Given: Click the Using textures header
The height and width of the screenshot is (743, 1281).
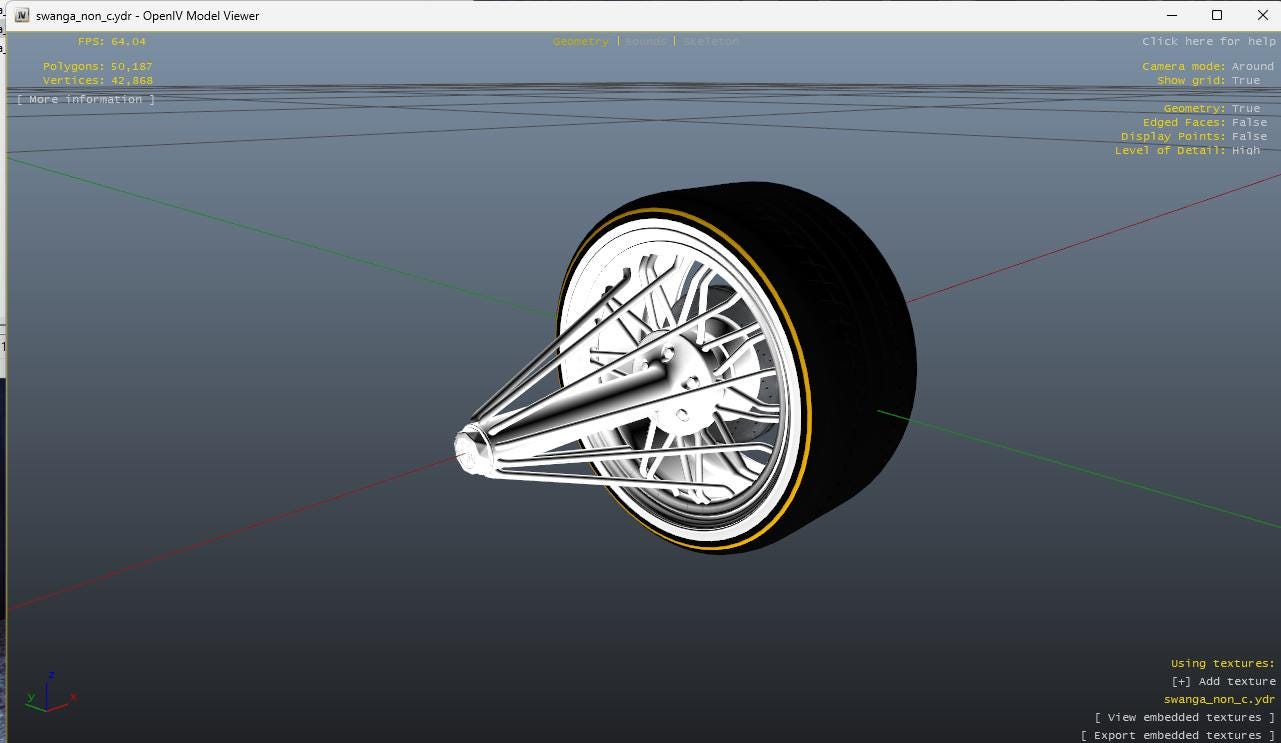Looking at the screenshot, I should 1221,663.
